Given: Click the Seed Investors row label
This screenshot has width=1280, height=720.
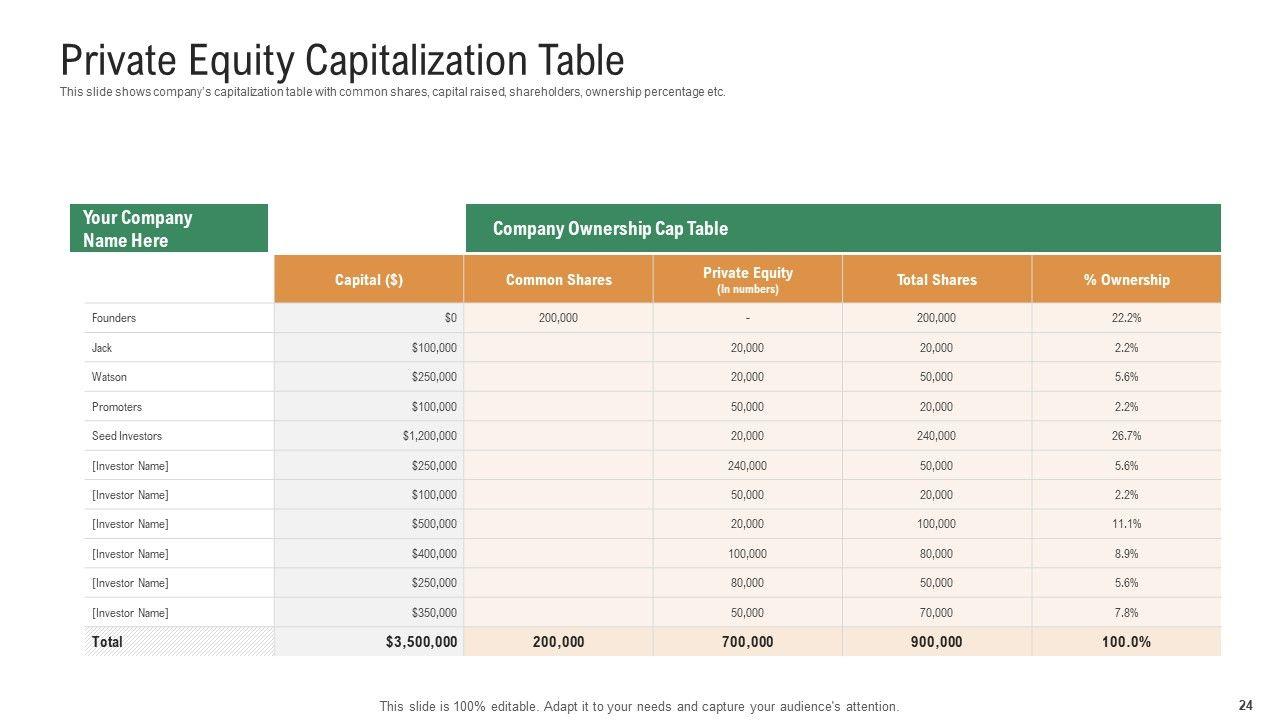Looking at the screenshot, I should (x=127, y=436).
